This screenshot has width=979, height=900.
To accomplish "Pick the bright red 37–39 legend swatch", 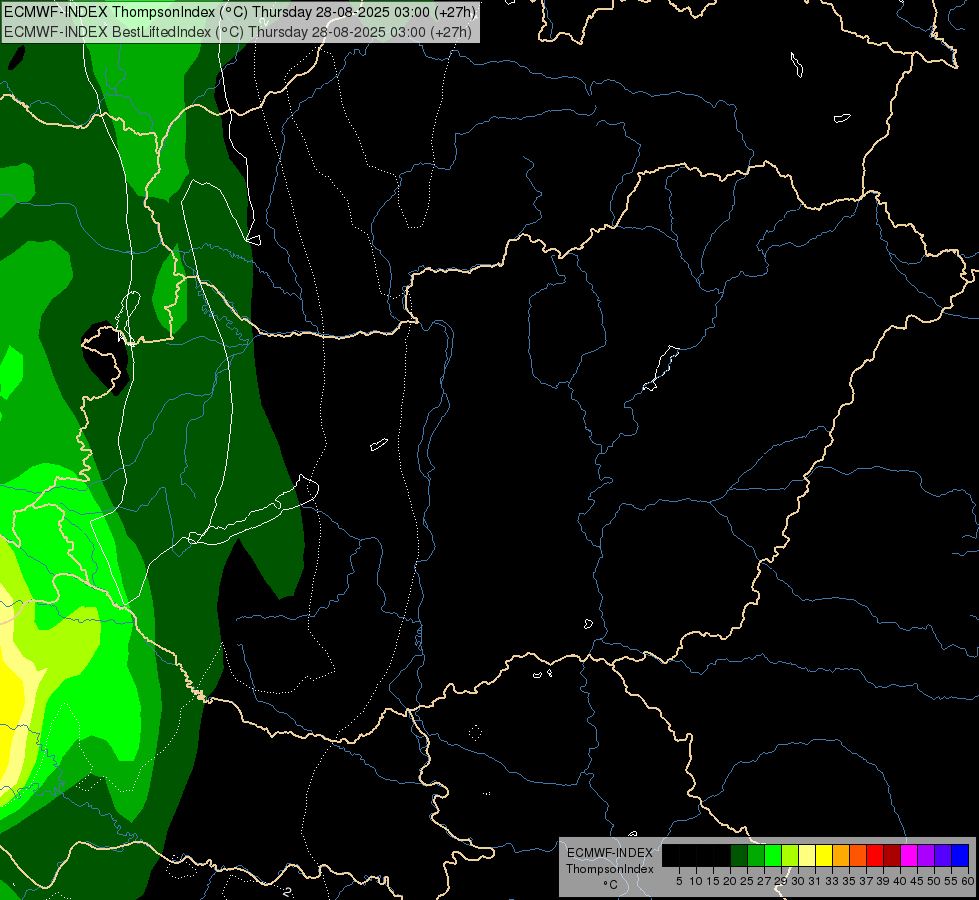I will pos(875,855).
